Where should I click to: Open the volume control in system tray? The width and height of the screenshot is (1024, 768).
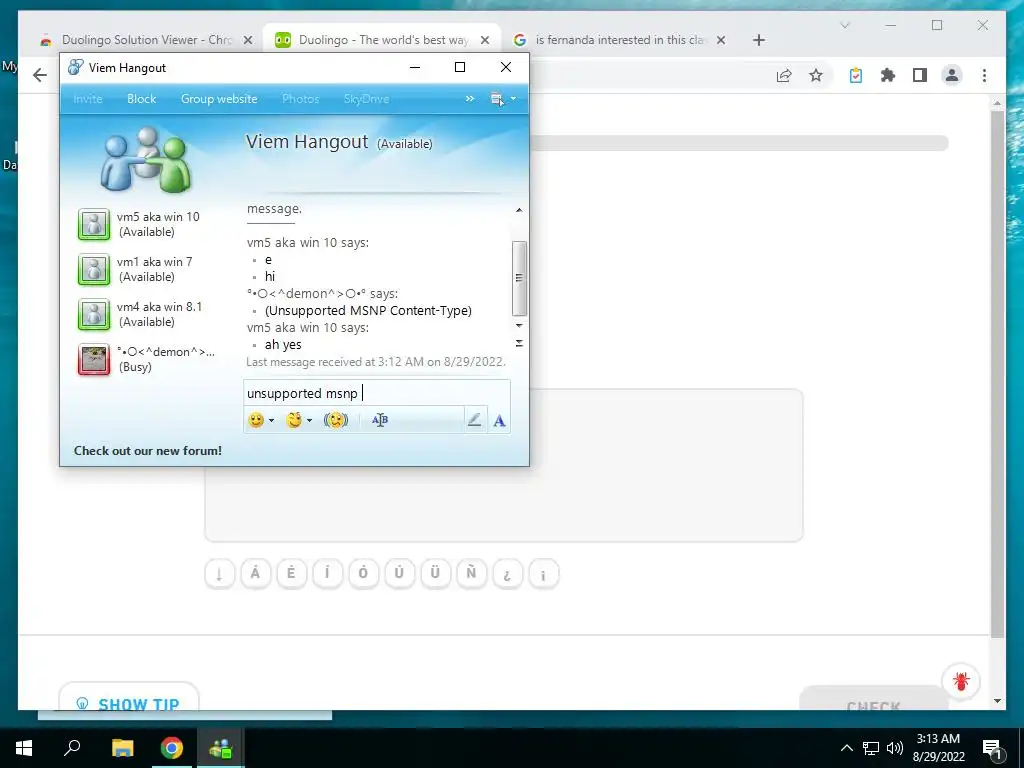coord(895,748)
